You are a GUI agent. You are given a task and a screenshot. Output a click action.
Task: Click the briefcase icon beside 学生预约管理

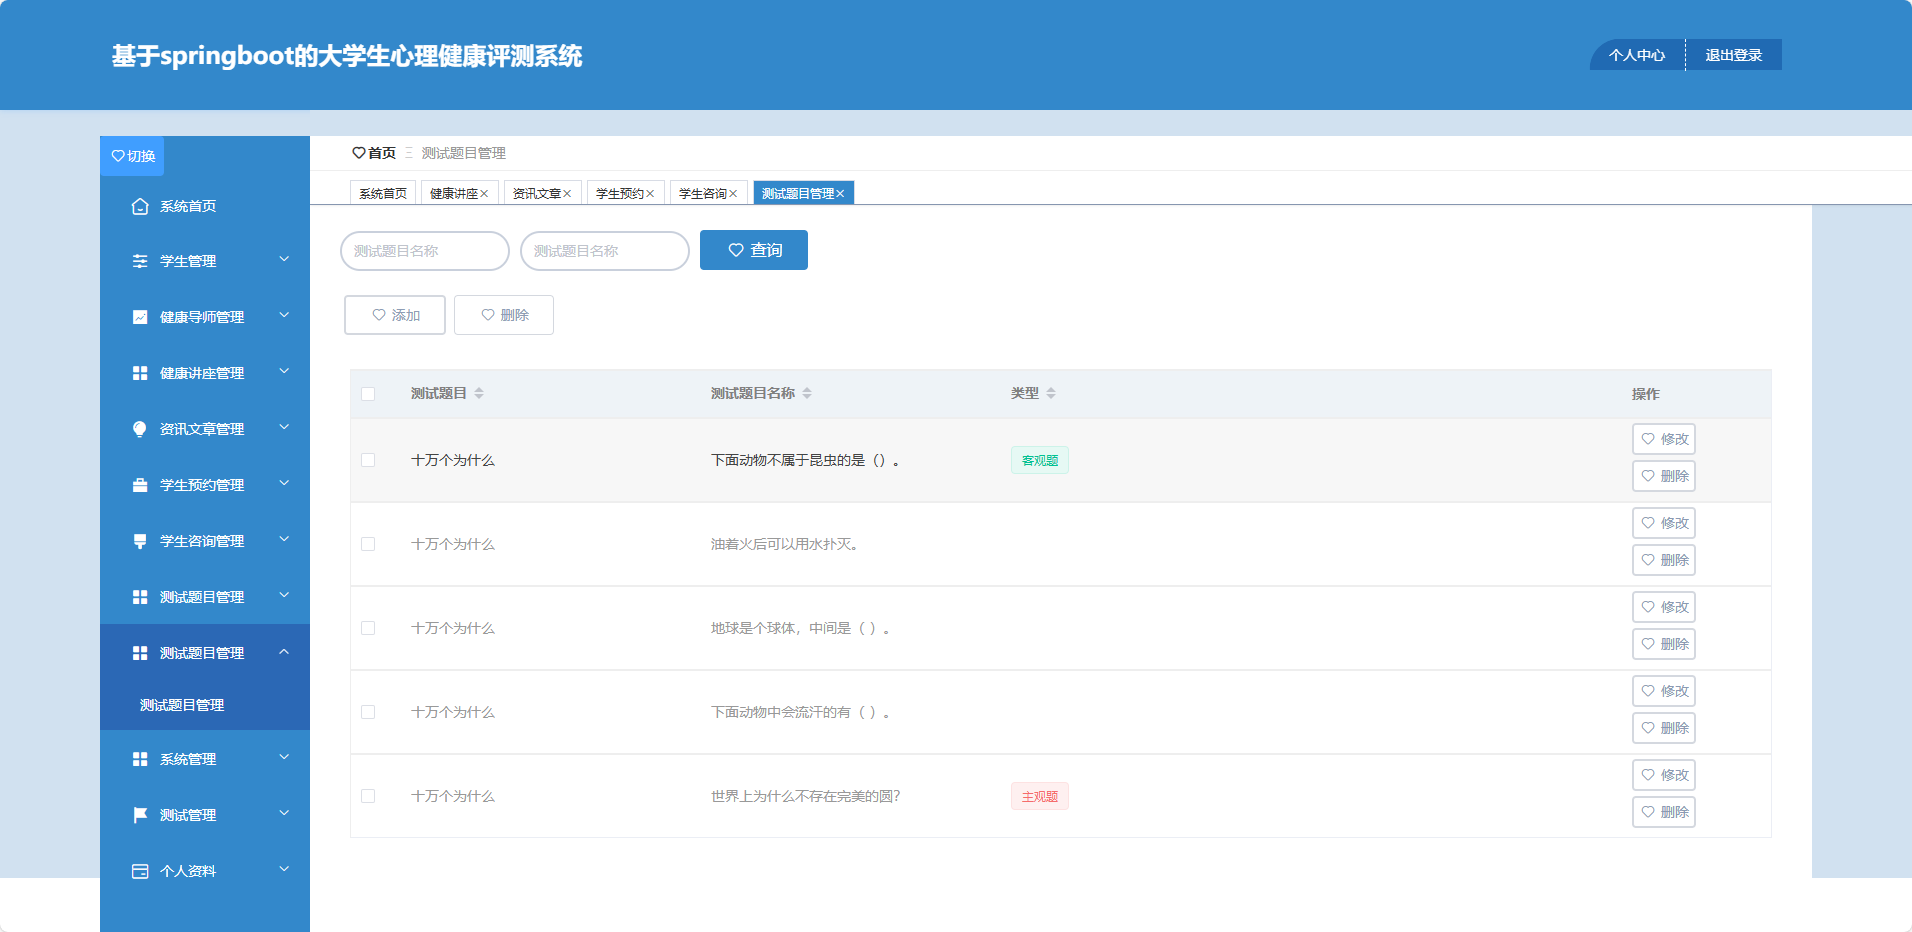(x=140, y=485)
